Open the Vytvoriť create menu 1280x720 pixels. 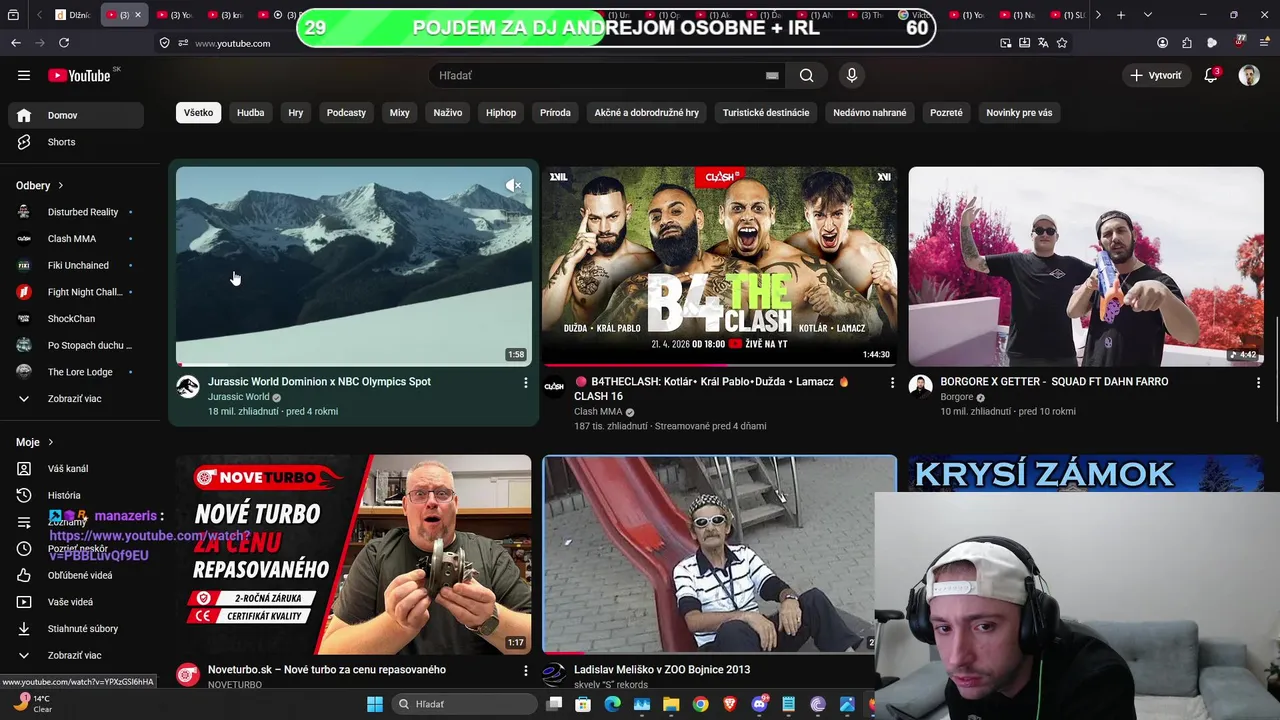pyautogui.click(x=1156, y=75)
